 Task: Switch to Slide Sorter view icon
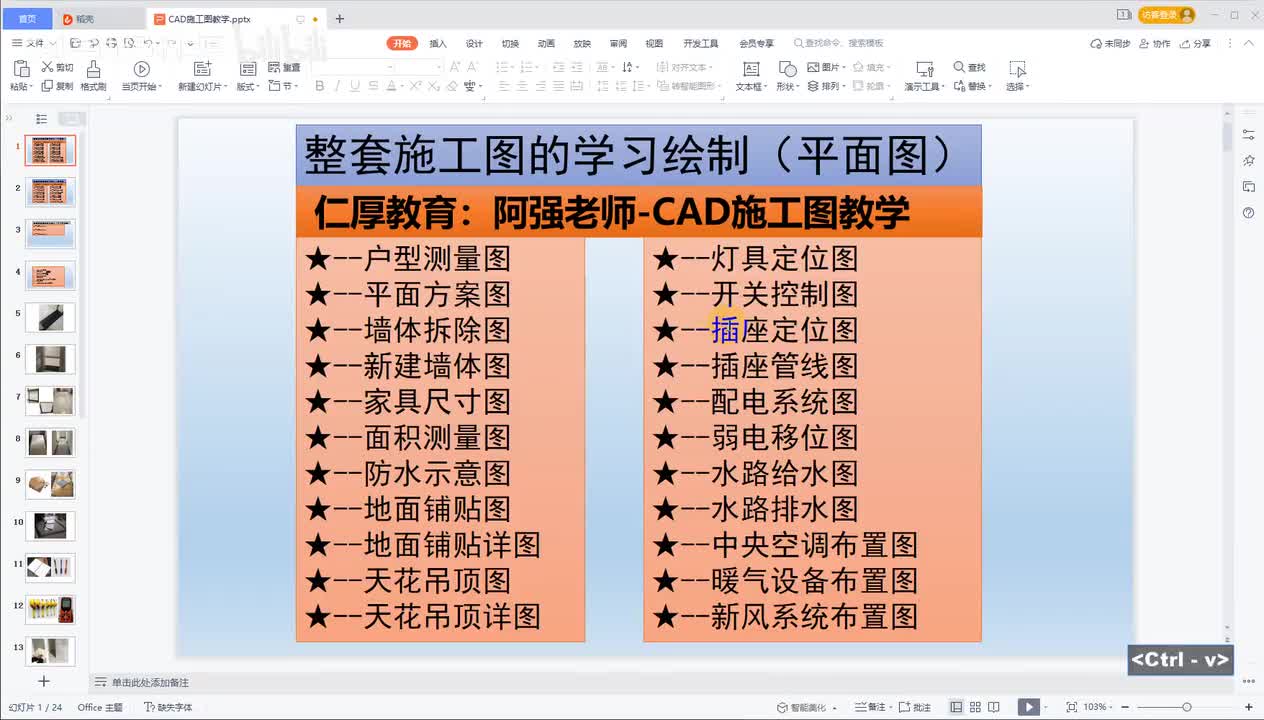pyautogui.click(x=976, y=707)
